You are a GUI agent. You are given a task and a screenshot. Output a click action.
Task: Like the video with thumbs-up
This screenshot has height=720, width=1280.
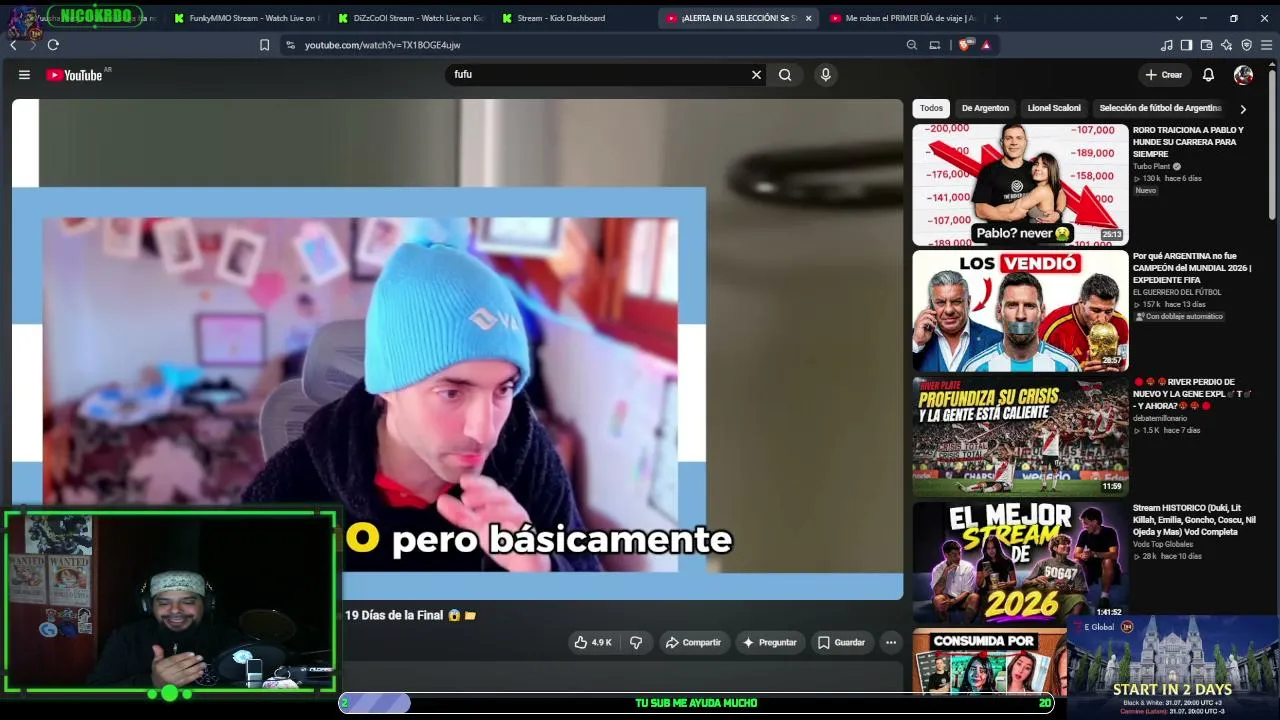[592, 642]
